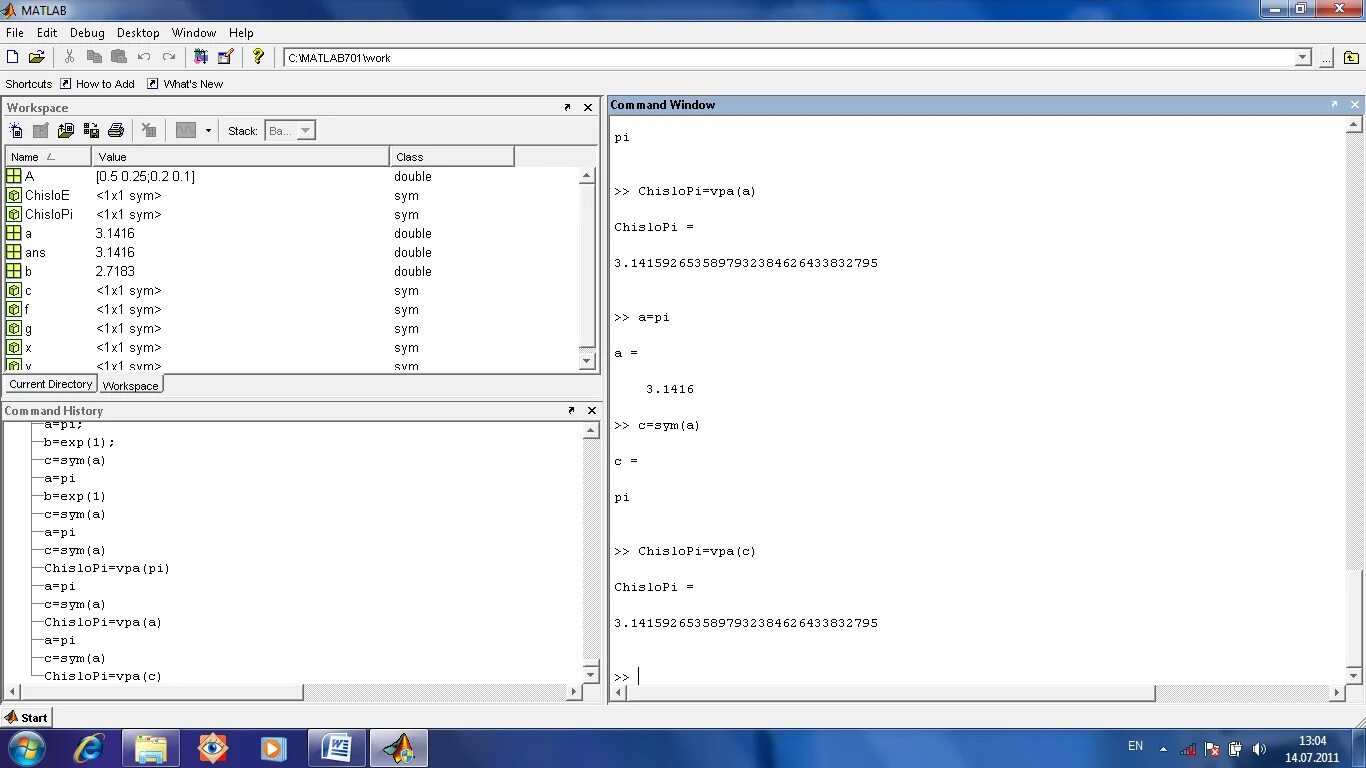The width and height of the screenshot is (1366, 768).
Task: Click the Delete variable icon in Workspace
Action: point(149,130)
